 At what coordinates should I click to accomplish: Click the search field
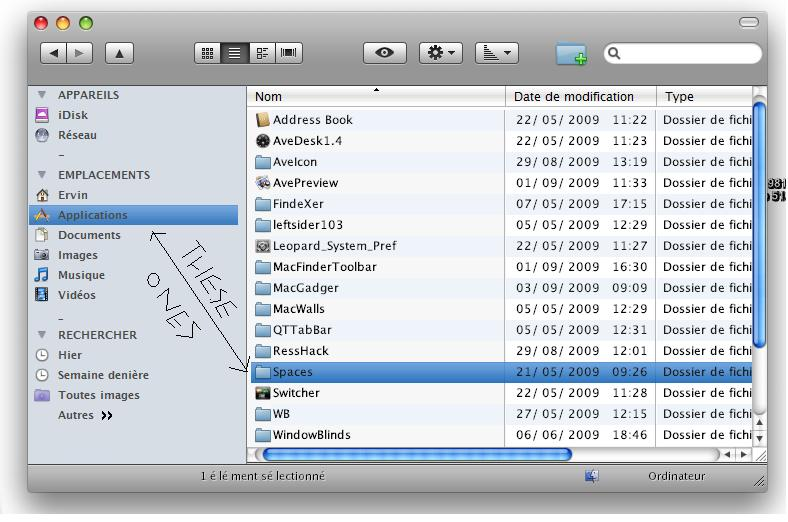(682, 53)
